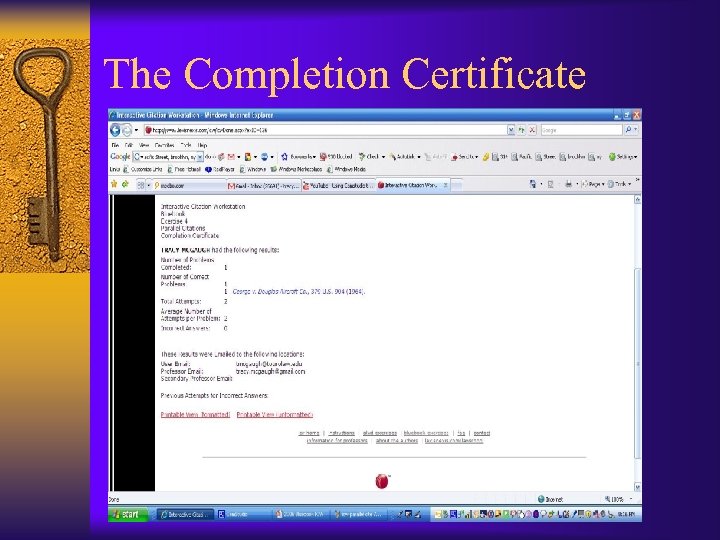Click Printable View (formatted) link
Image resolution: width=720 pixels, height=540 pixels.
pyautogui.click(x=195, y=415)
